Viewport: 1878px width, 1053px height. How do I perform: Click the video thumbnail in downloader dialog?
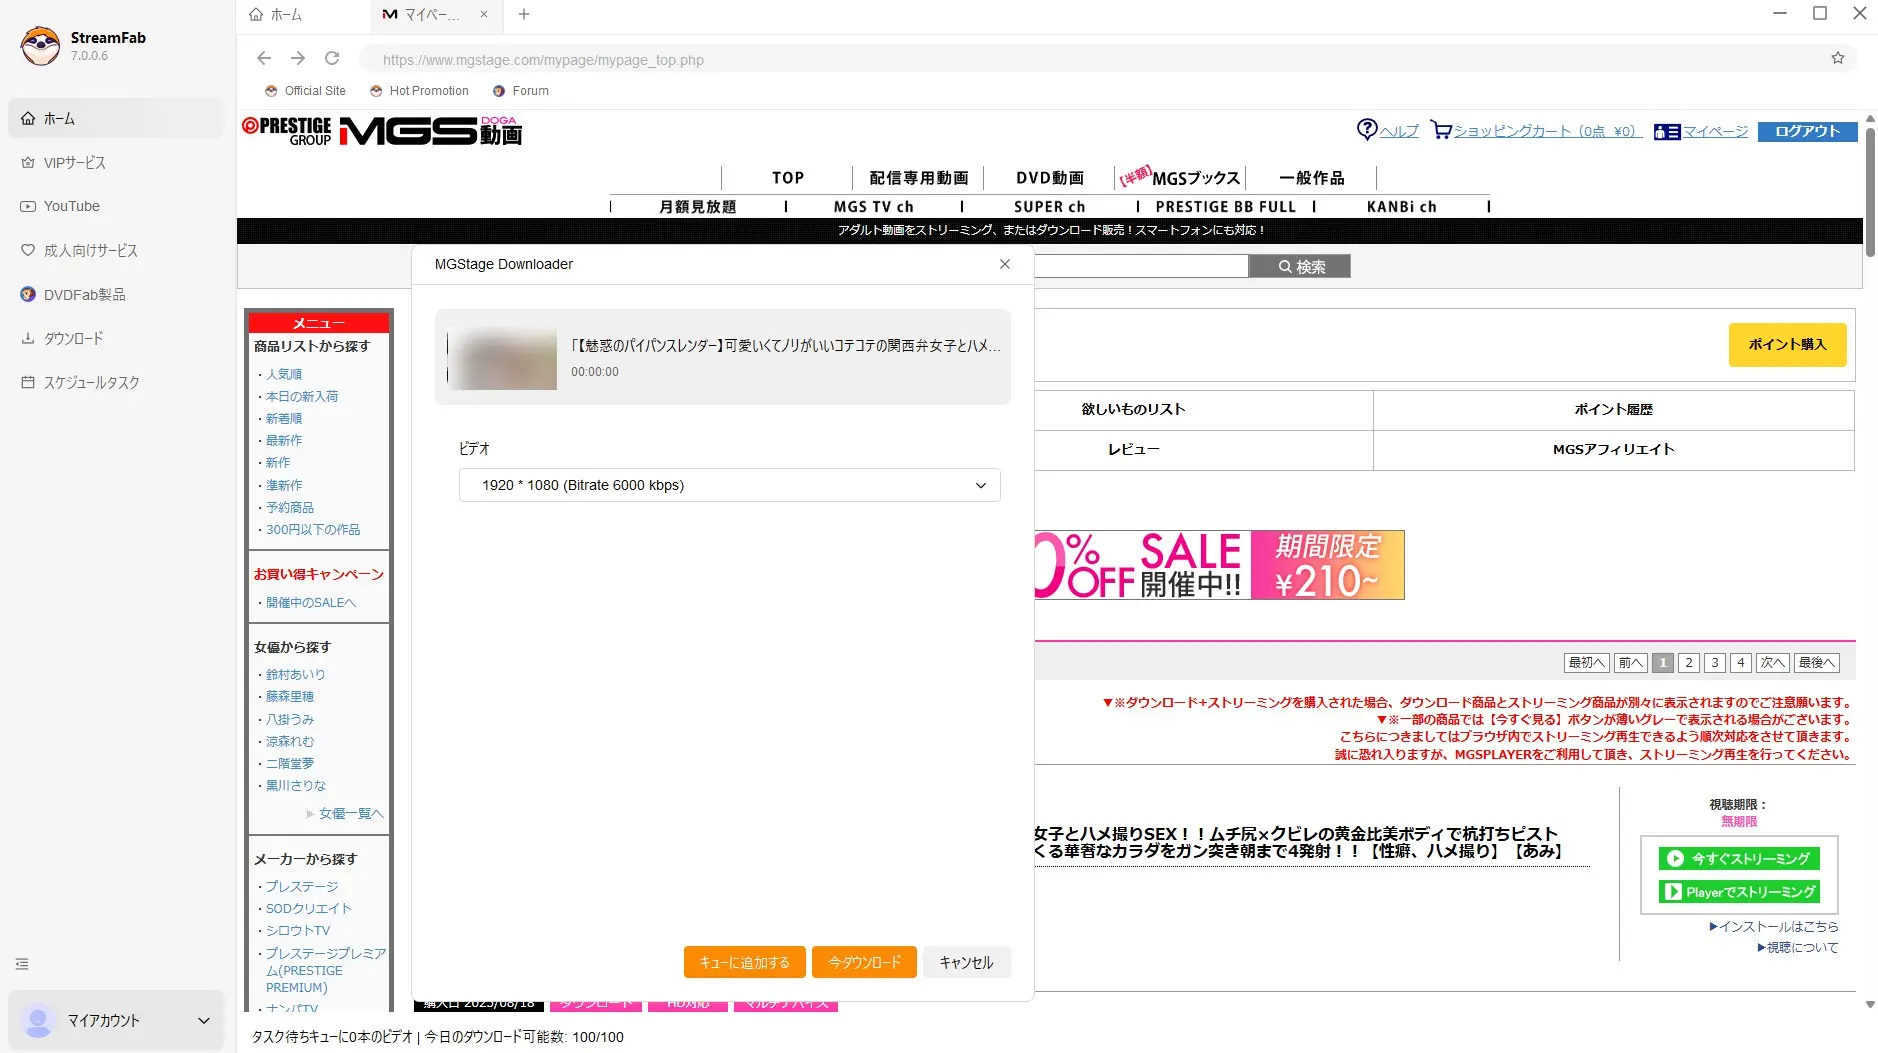[502, 358]
